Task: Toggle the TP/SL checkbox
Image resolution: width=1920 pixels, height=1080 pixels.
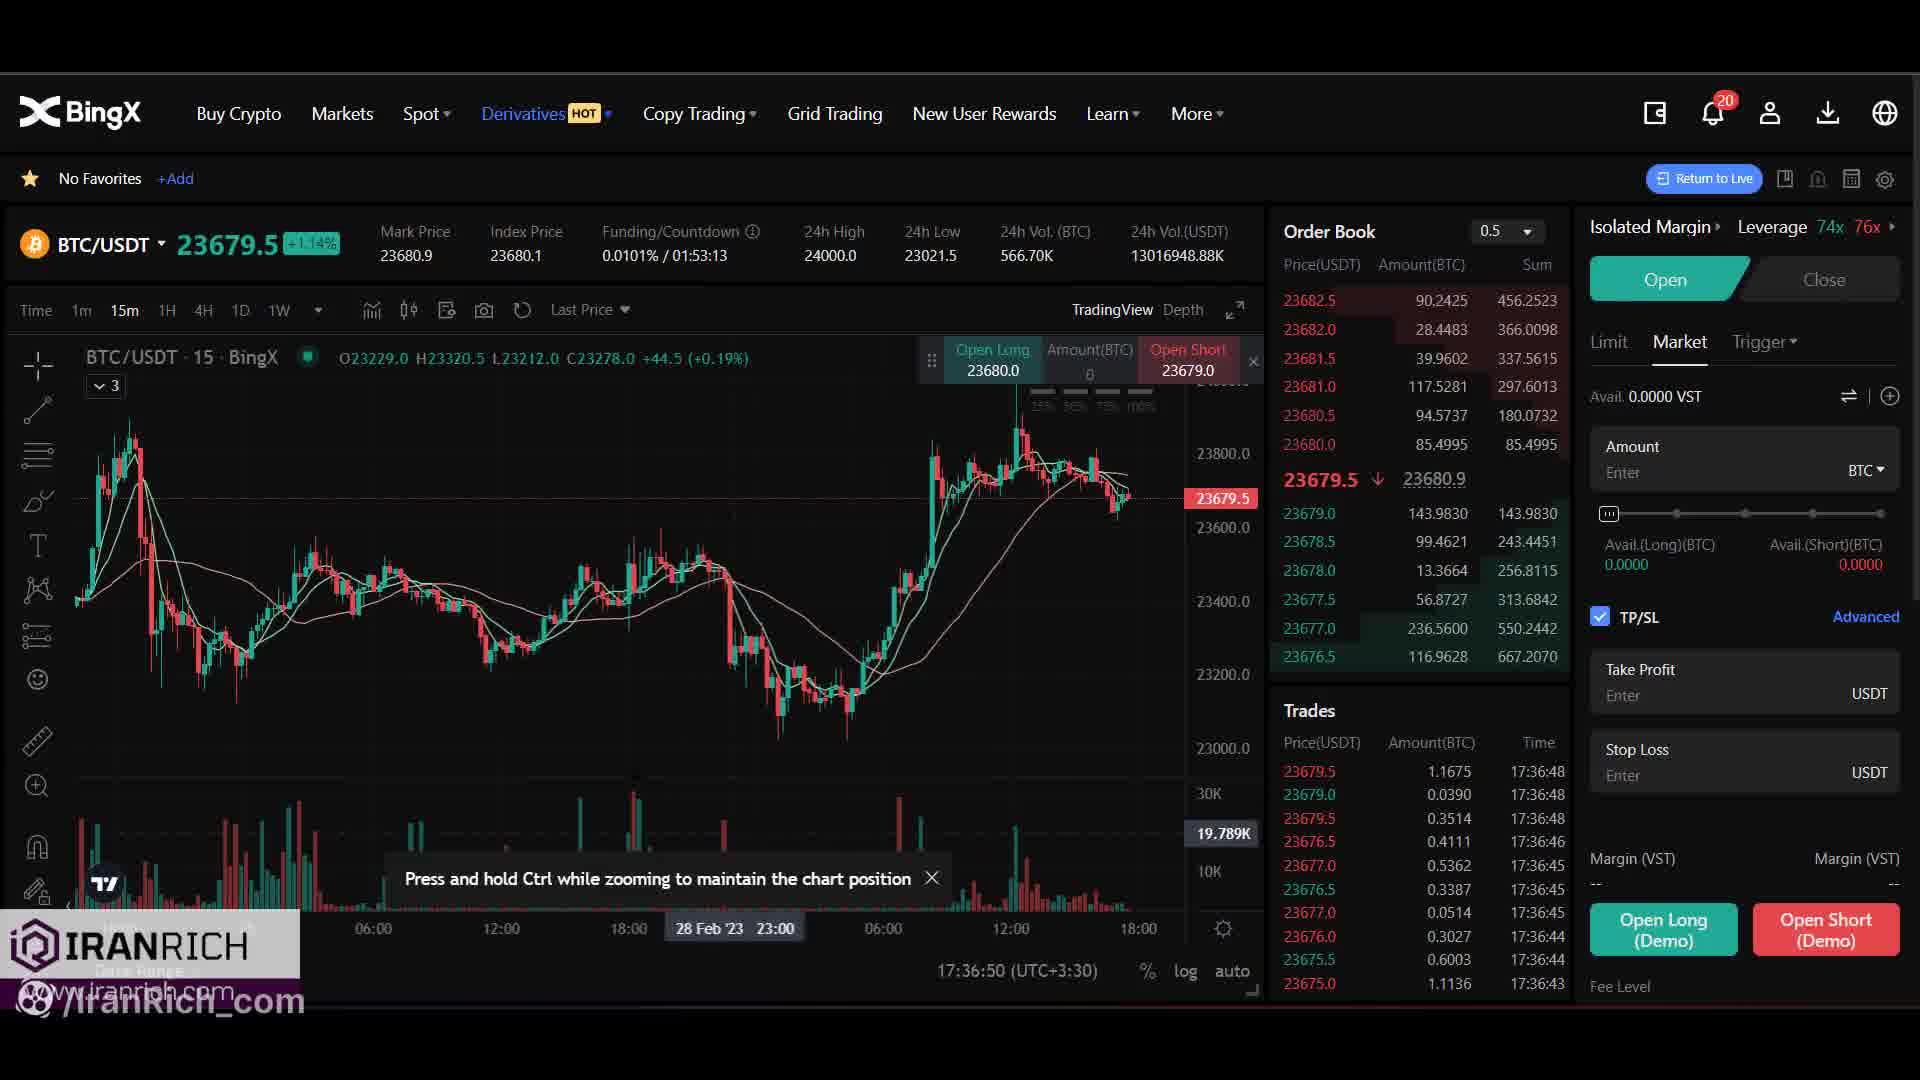Action: [x=1599, y=617]
